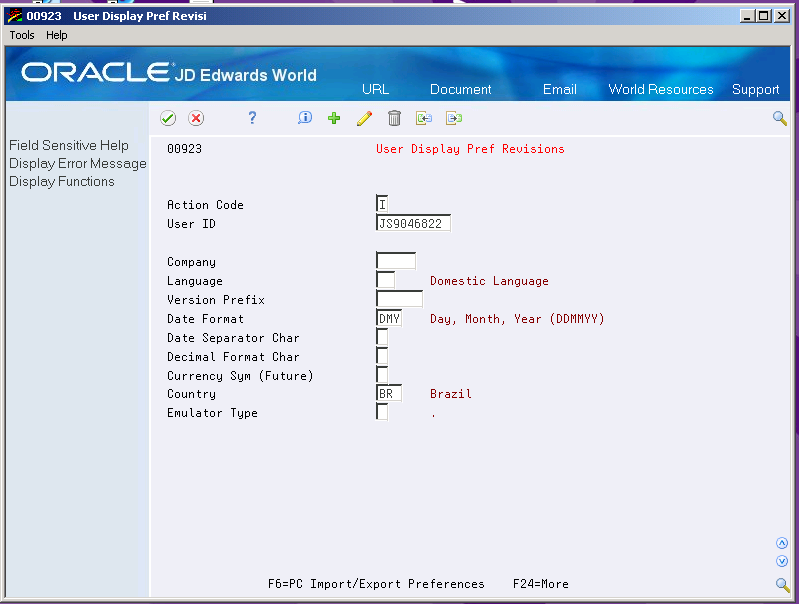Click the green plus Add icon

click(334, 118)
